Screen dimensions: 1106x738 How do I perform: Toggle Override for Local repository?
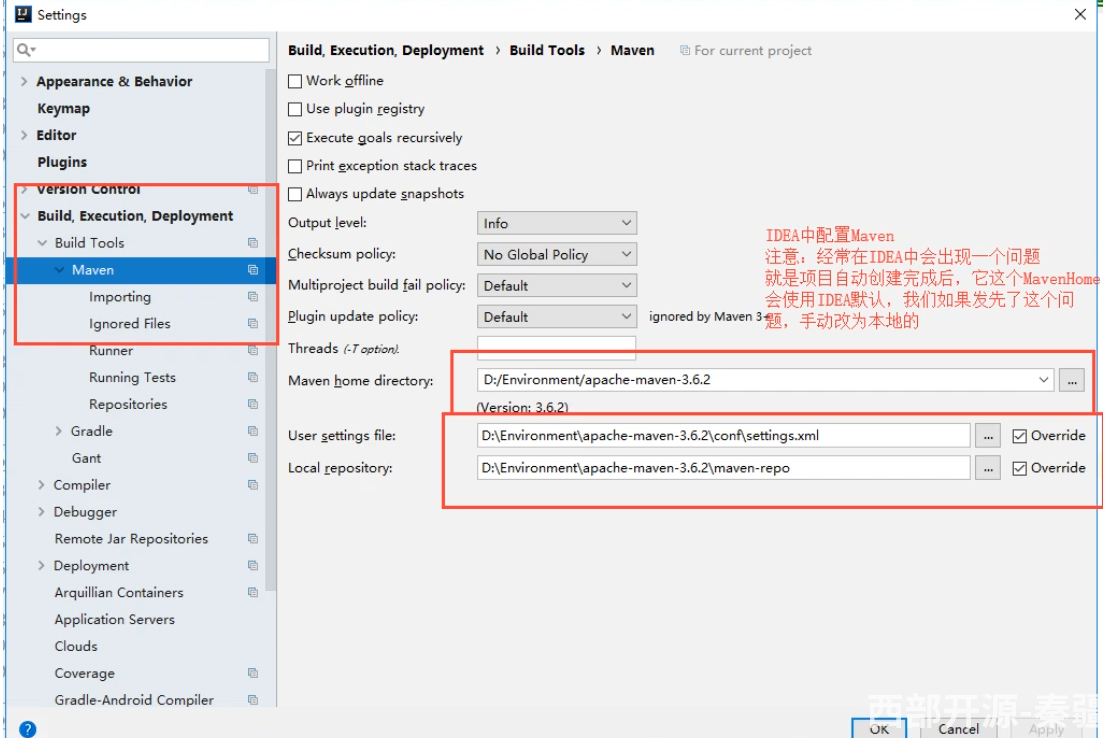click(1019, 468)
